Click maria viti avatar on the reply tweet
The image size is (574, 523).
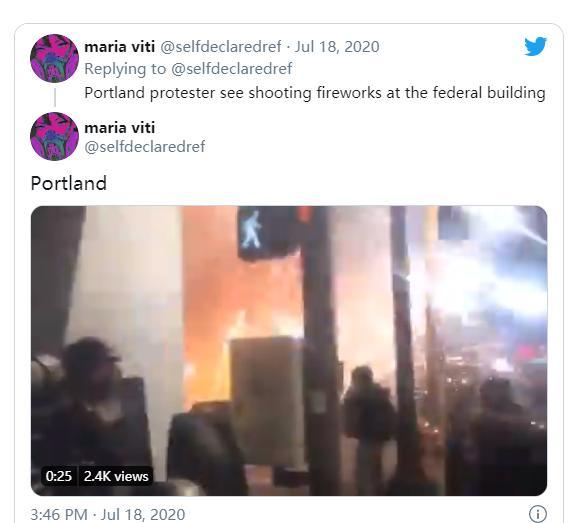click(55, 59)
